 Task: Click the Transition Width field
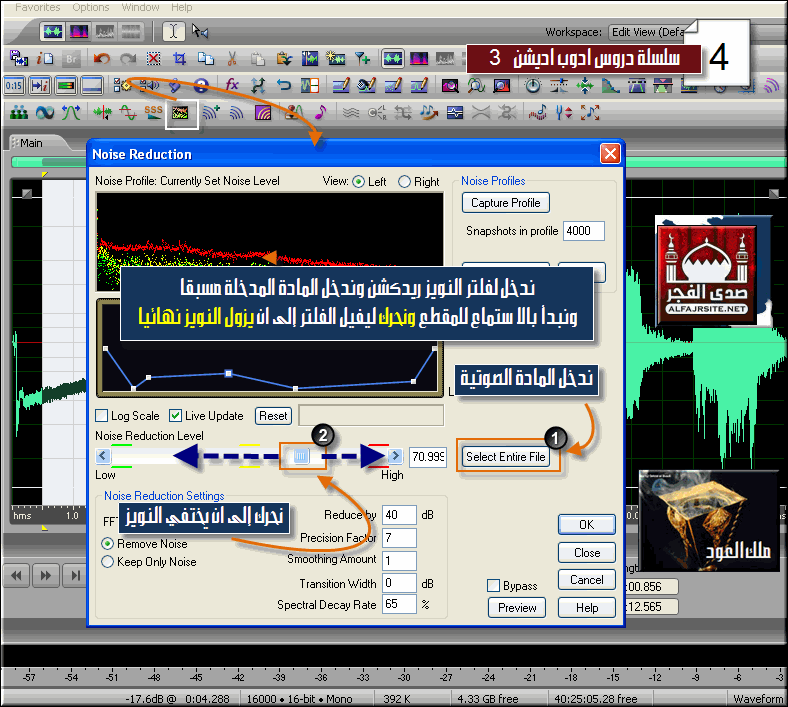[399, 583]
